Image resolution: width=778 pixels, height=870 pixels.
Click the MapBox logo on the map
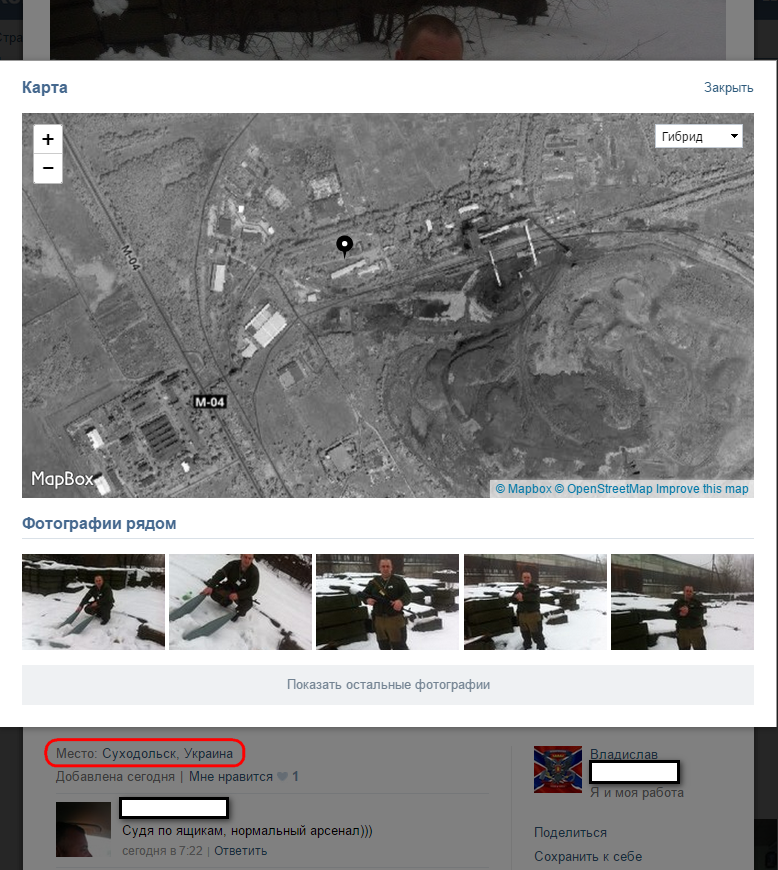[x=62, y=478]
